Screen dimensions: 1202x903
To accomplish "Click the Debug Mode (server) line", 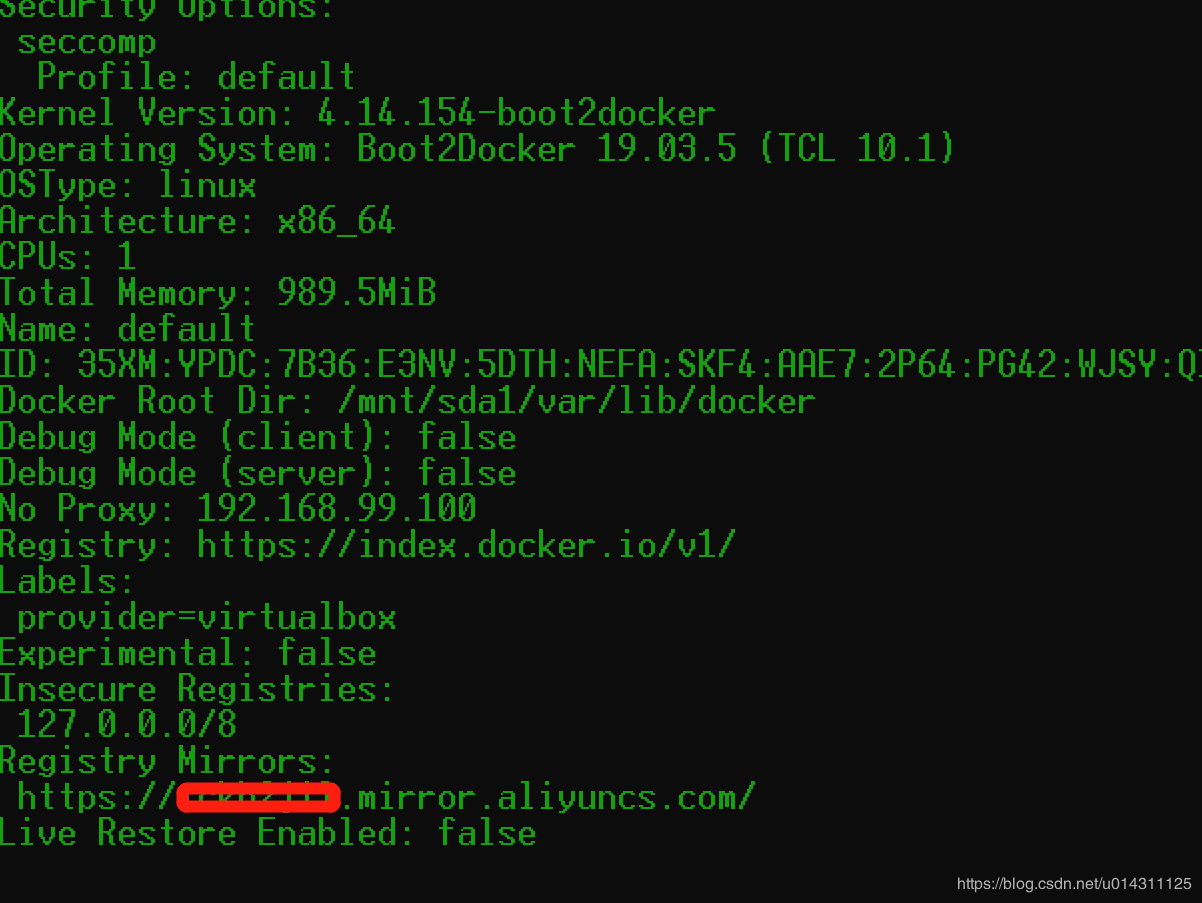I will pos(258,473).
